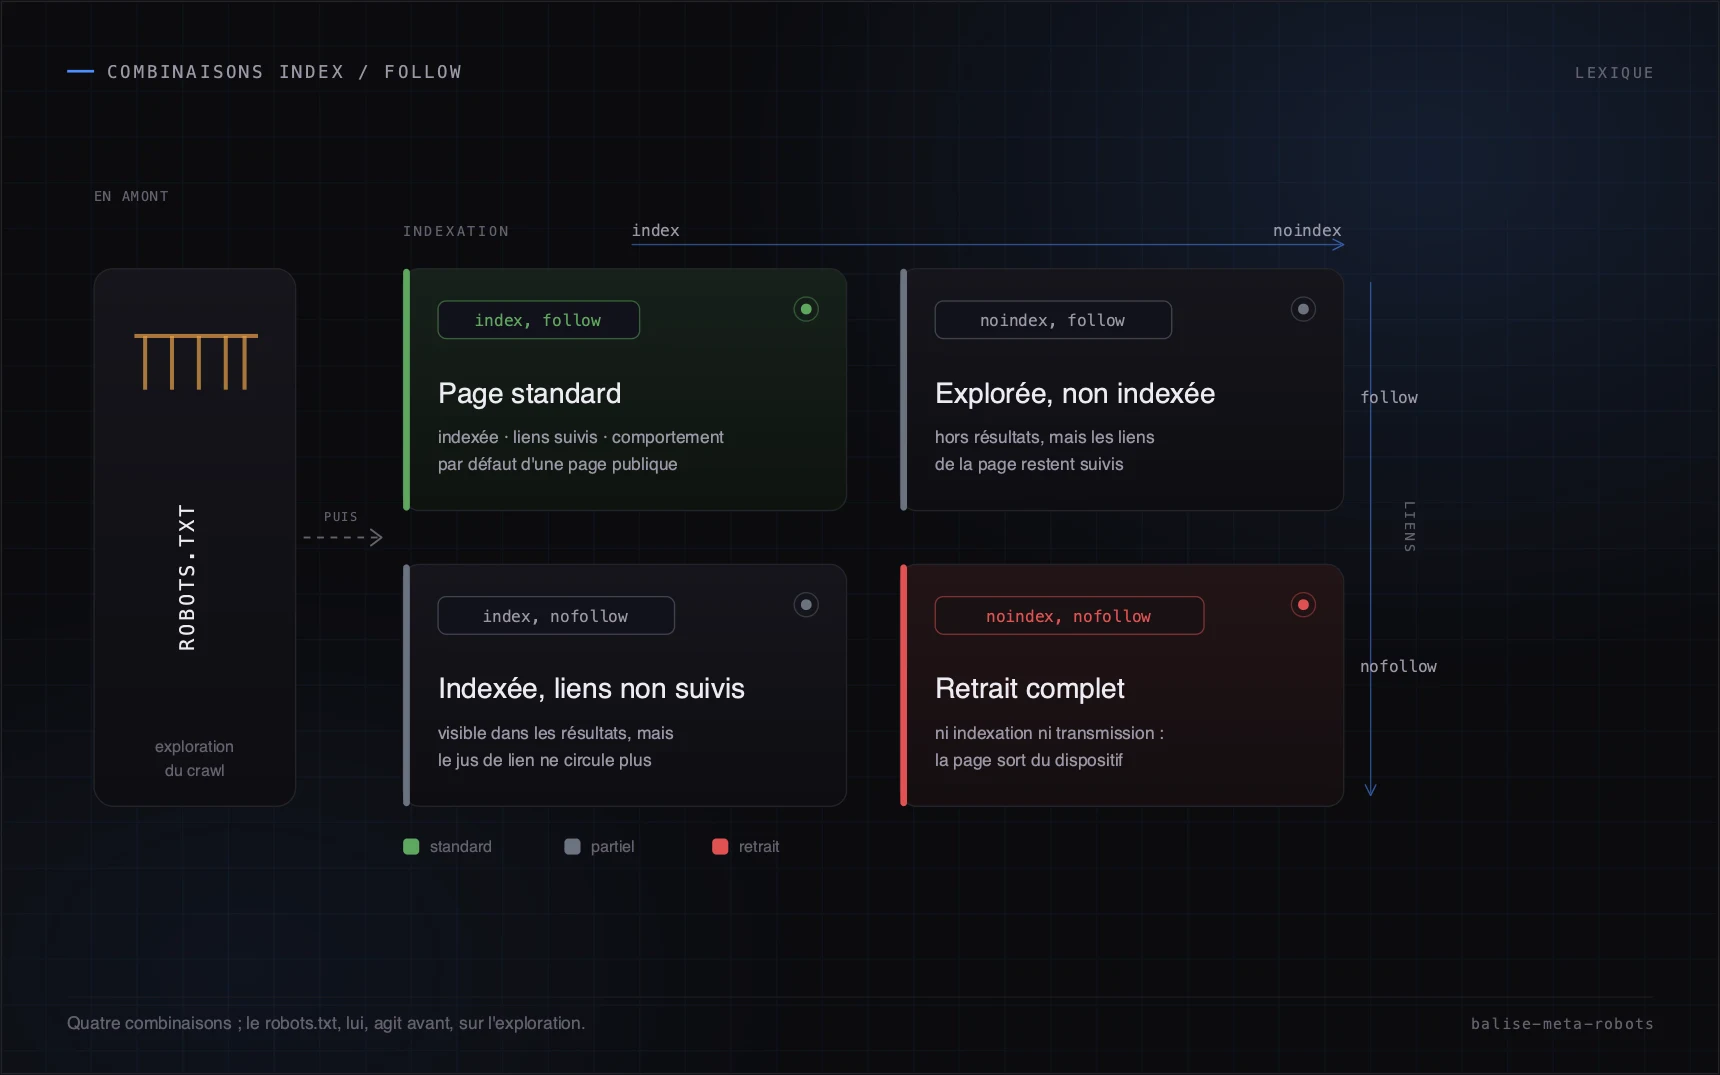Screen dimensions: 1720x1075
Task: Select the radio dot on Indexée, liens non suivis card
Action: point(806,605)
